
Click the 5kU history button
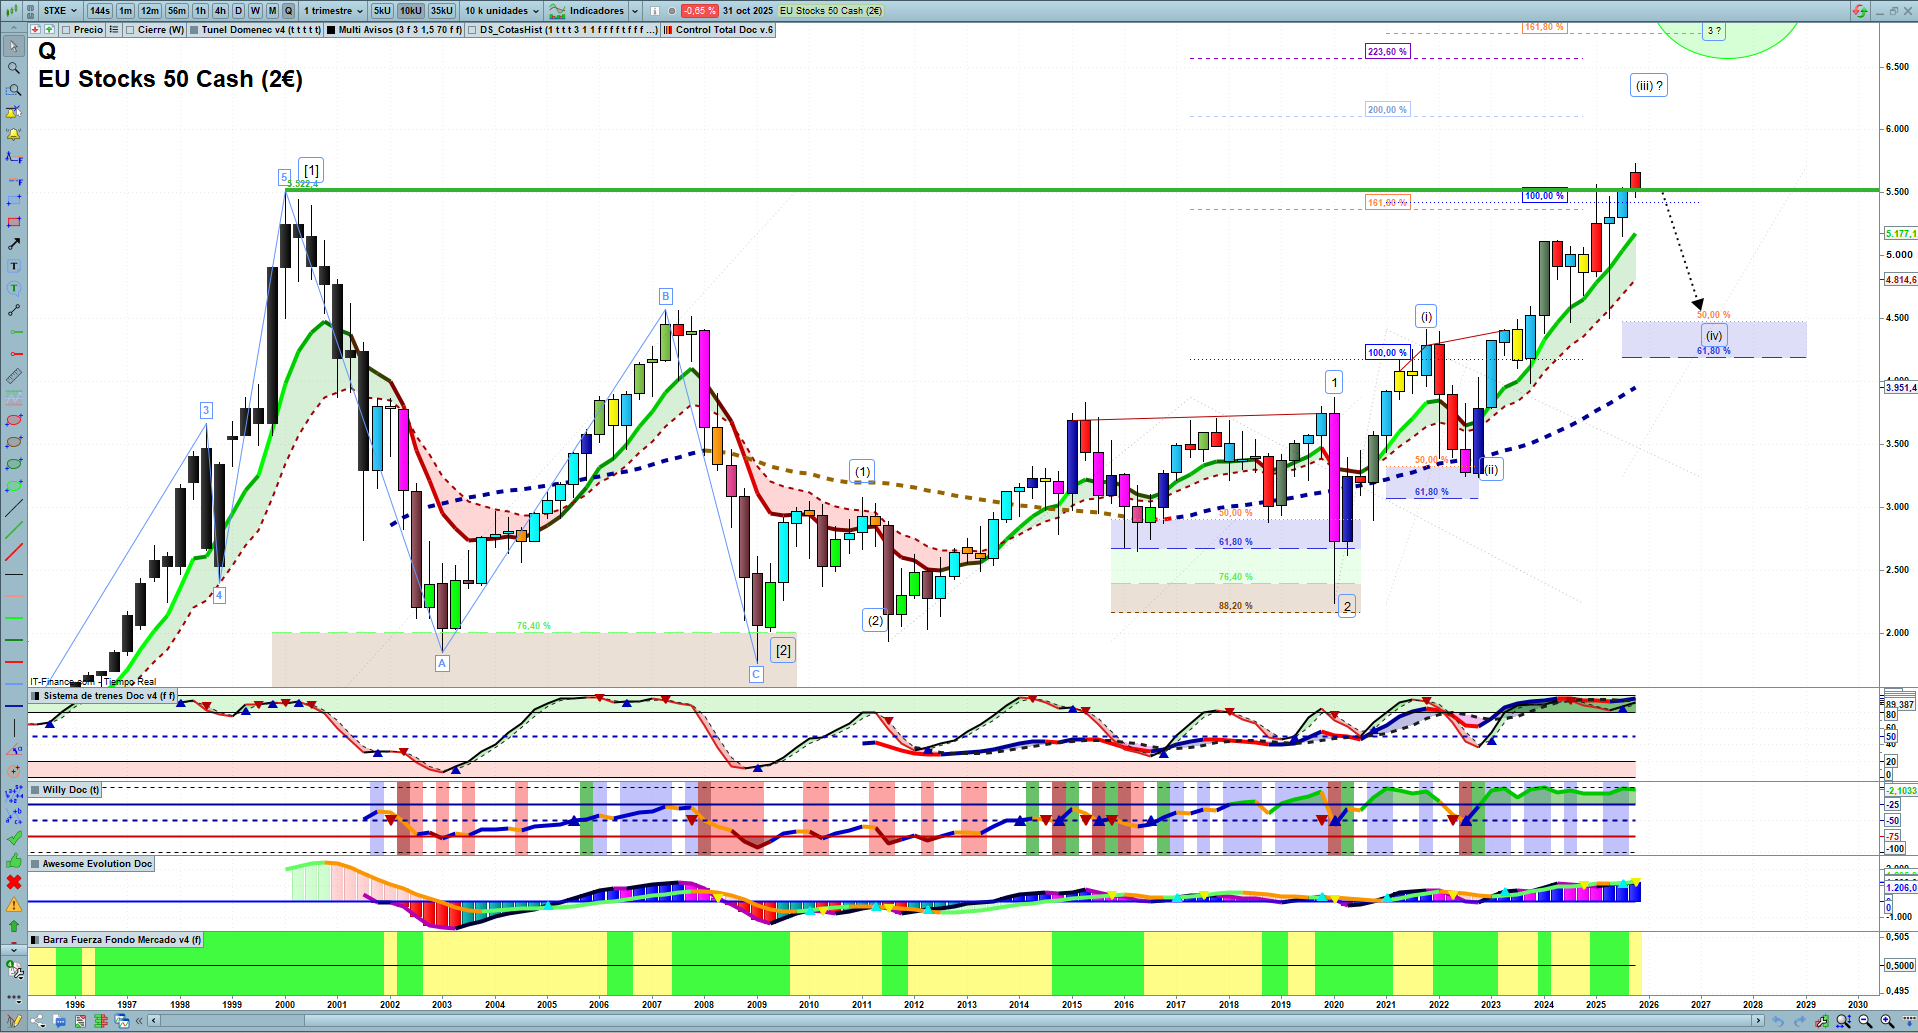click(x=382, y=11)
